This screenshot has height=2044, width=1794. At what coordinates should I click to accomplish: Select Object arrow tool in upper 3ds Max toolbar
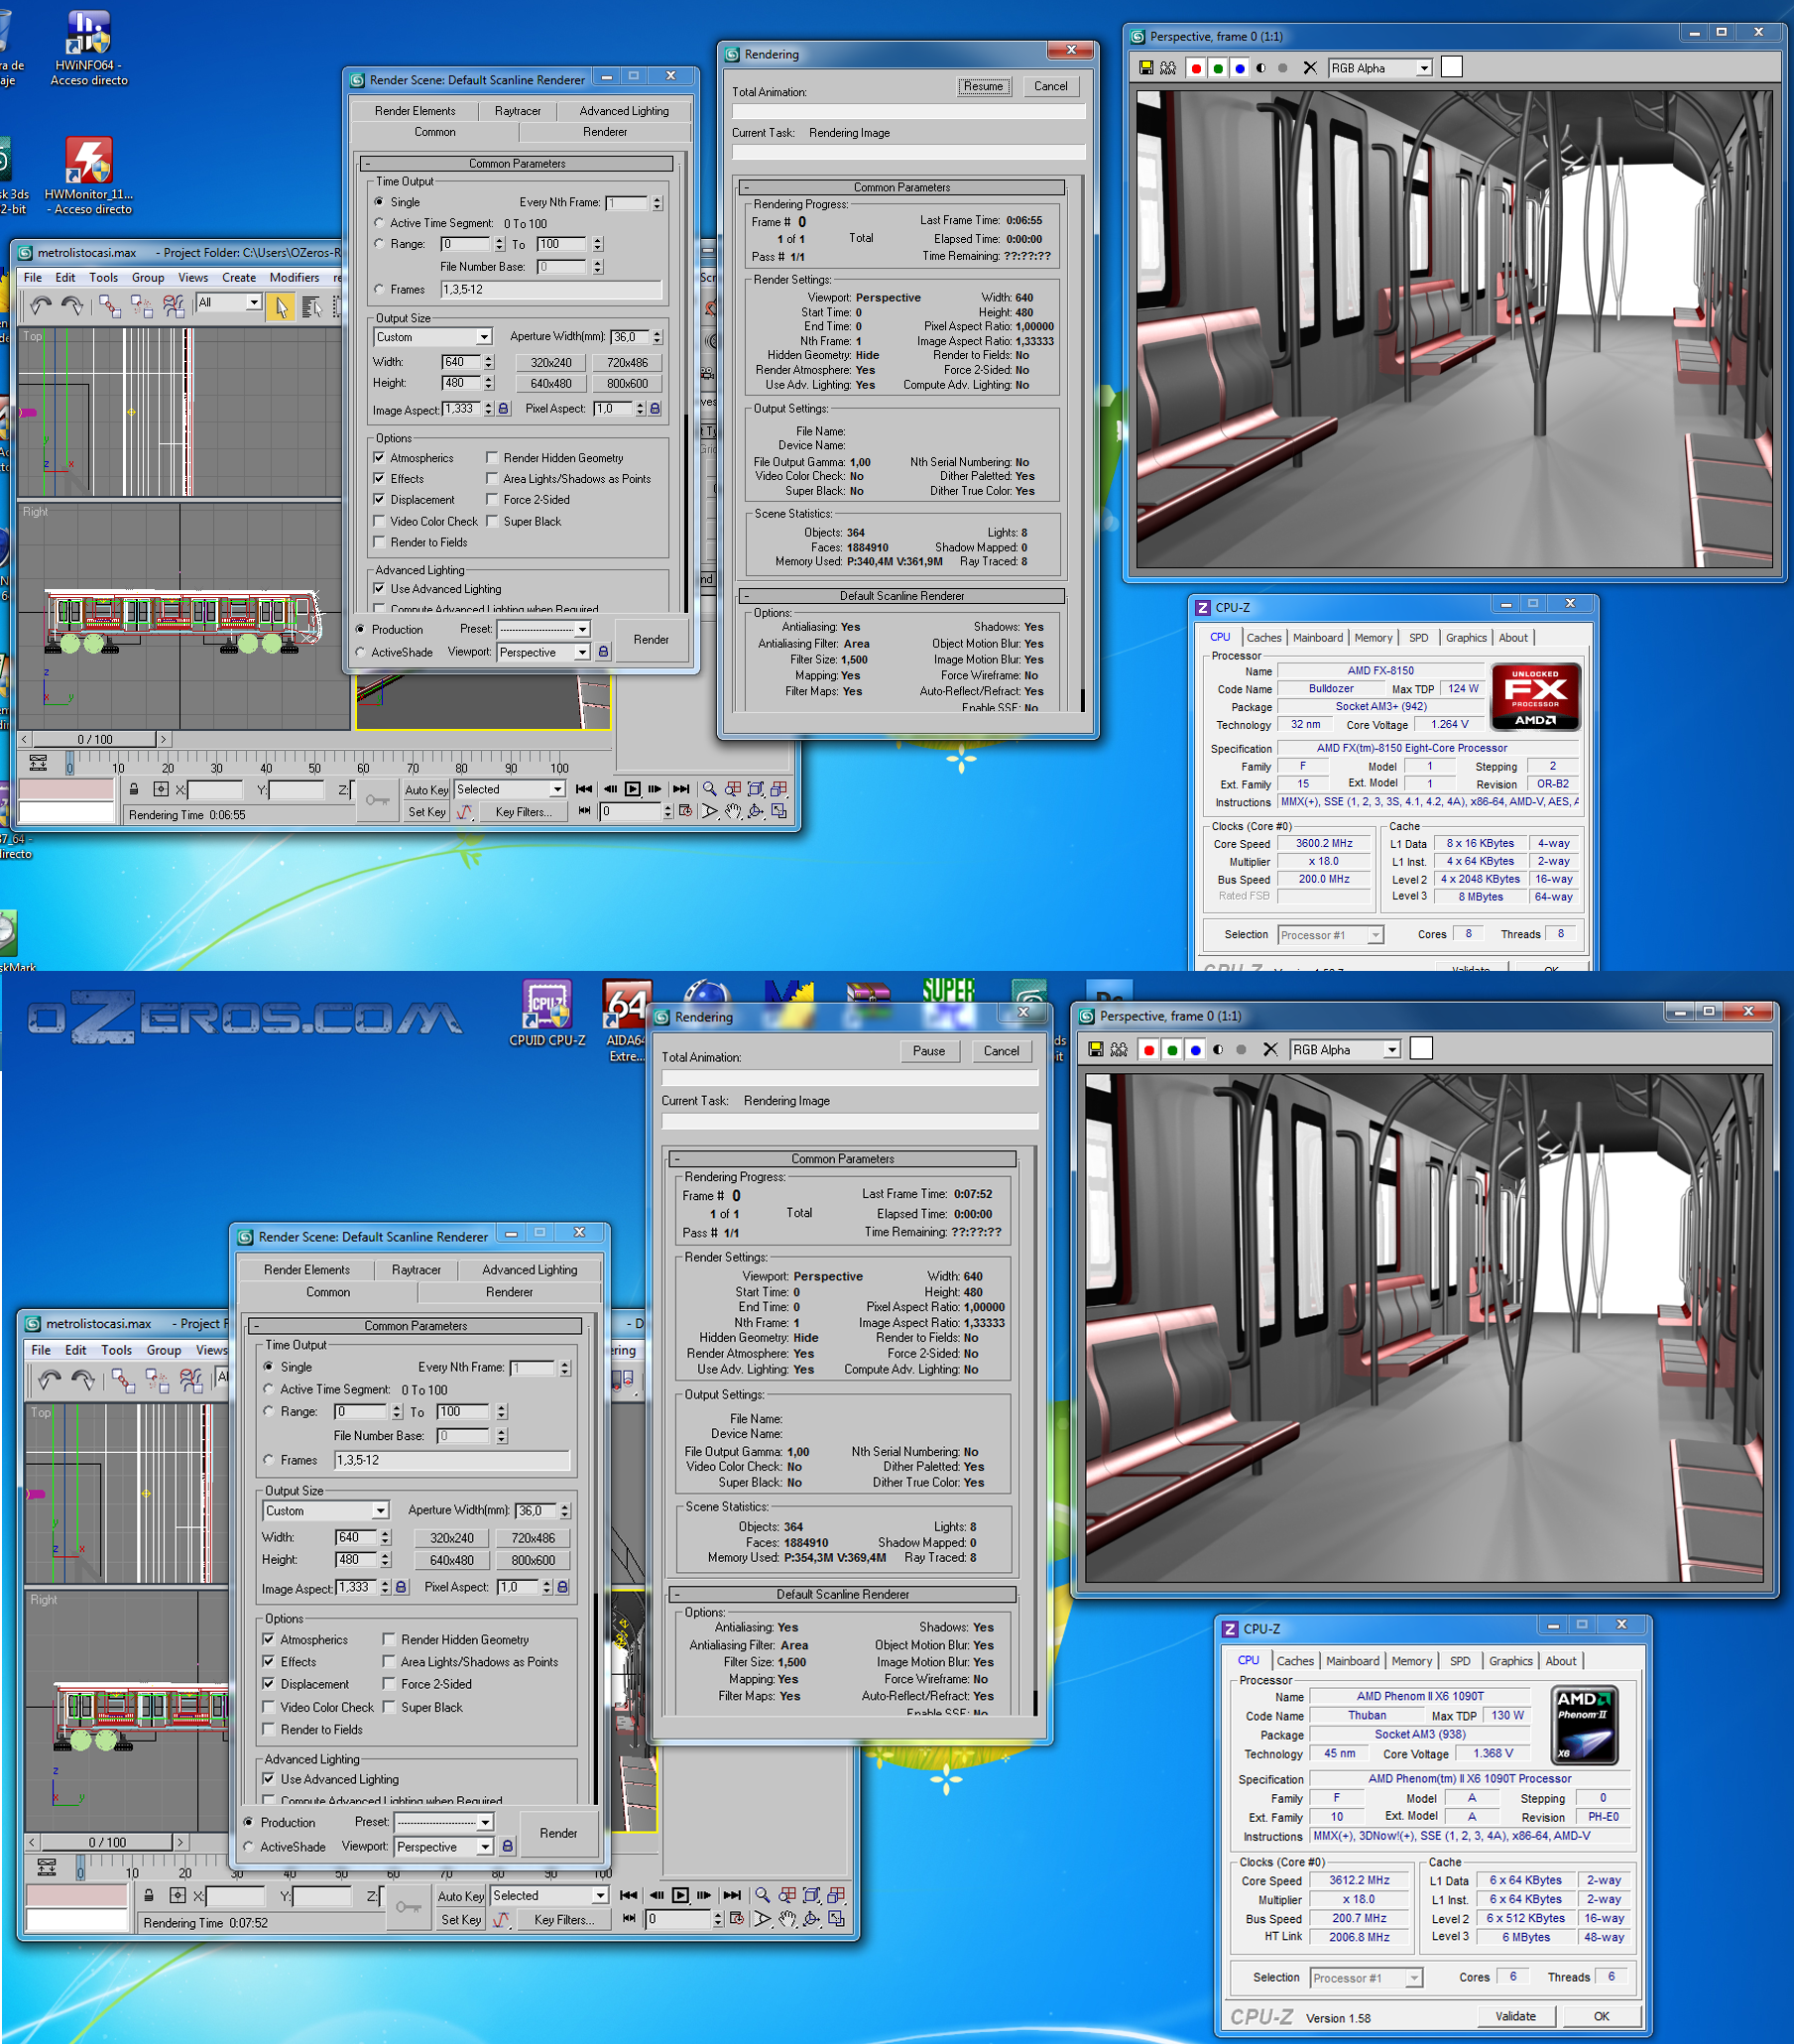(x=282, y=307)
